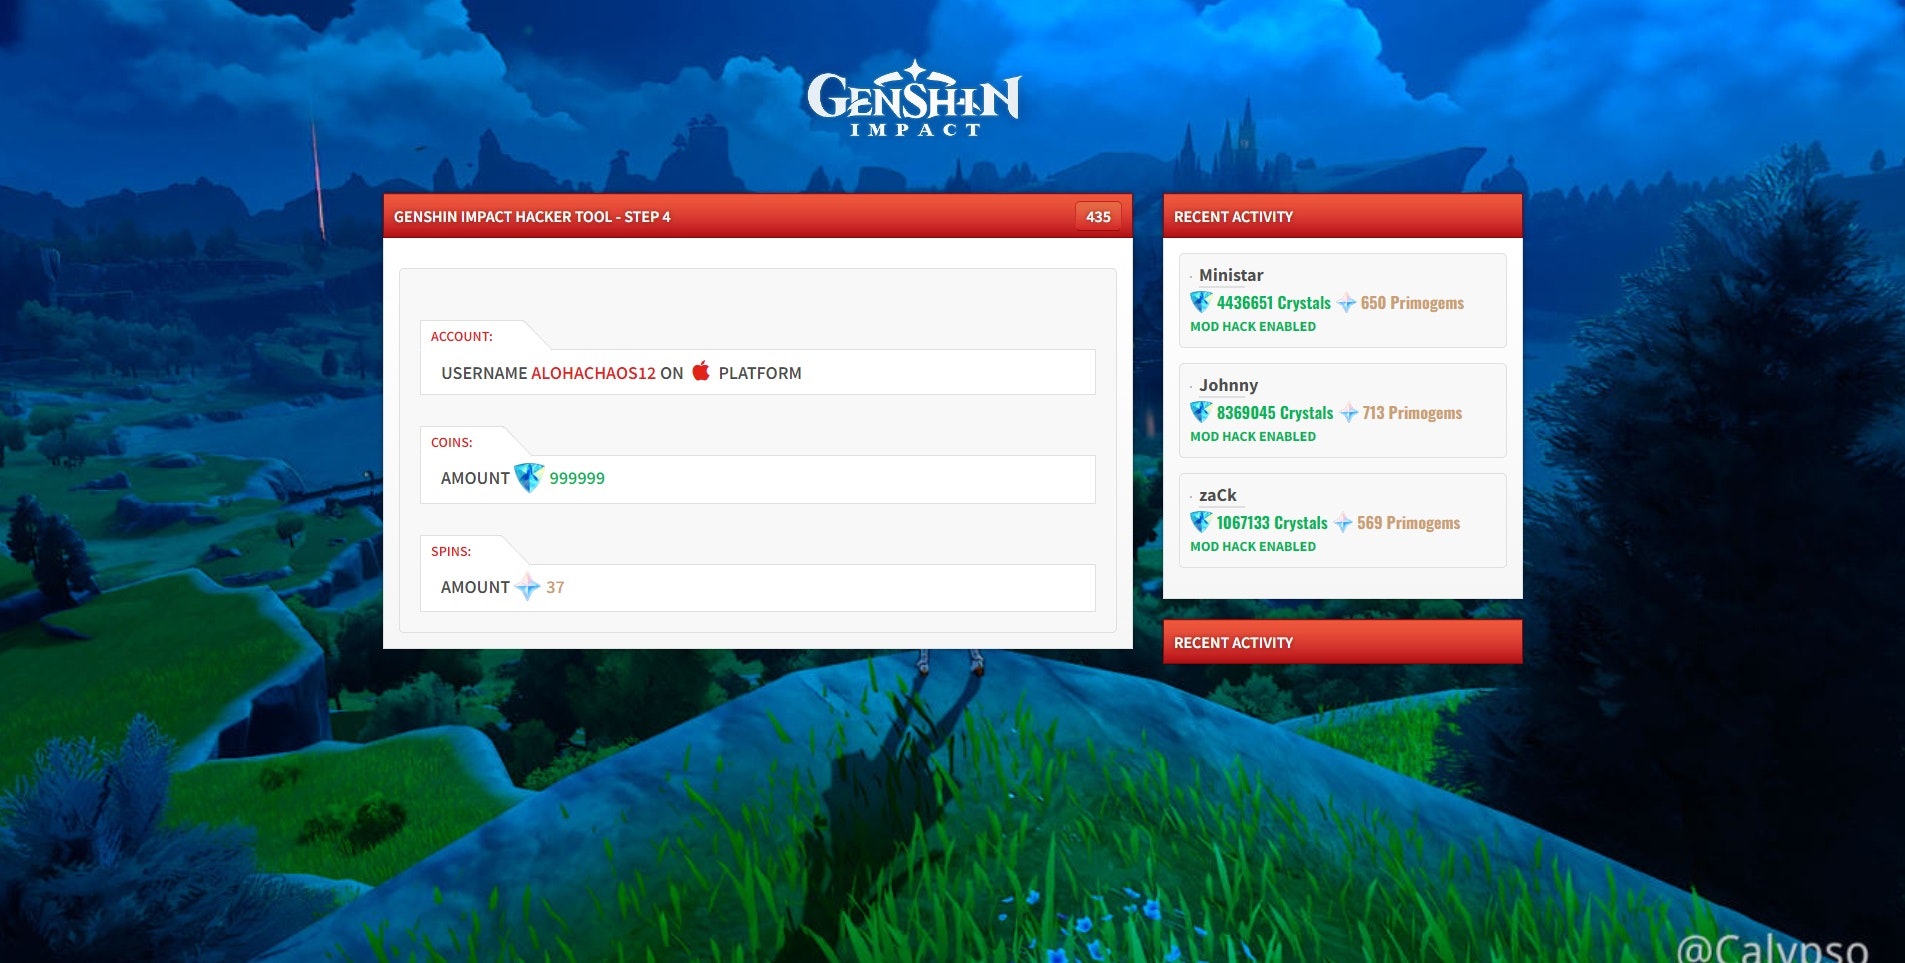Click the crystal icon in Ministar's entry

pos(1201,302)
